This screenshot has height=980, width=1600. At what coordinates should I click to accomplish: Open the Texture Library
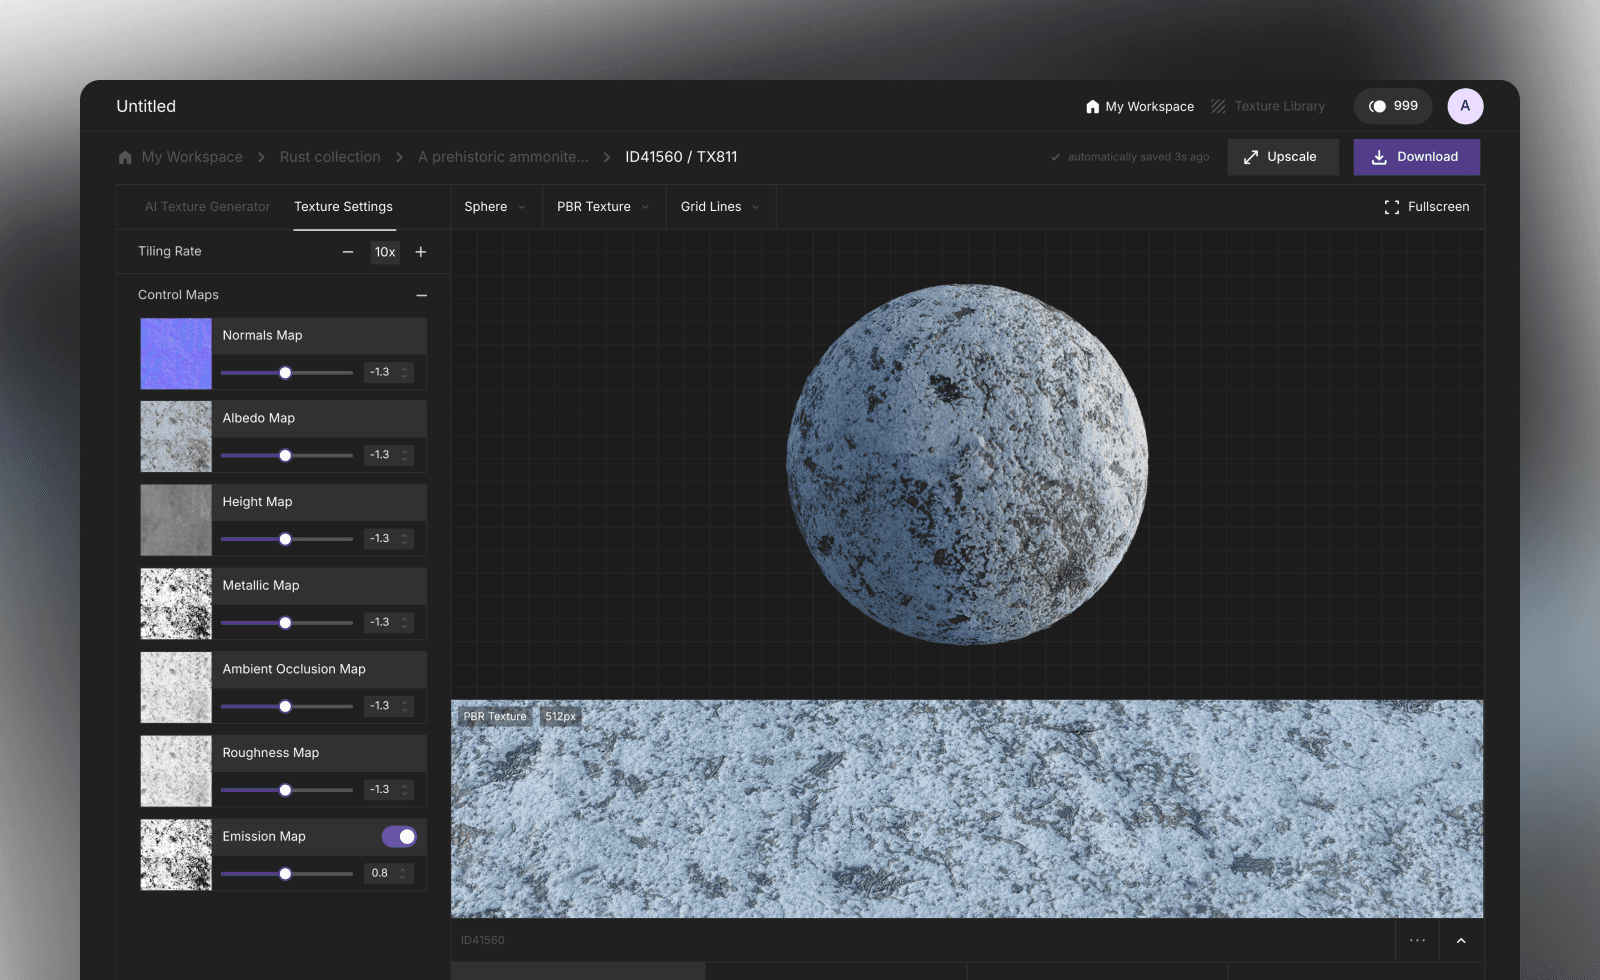point(1268,106)
